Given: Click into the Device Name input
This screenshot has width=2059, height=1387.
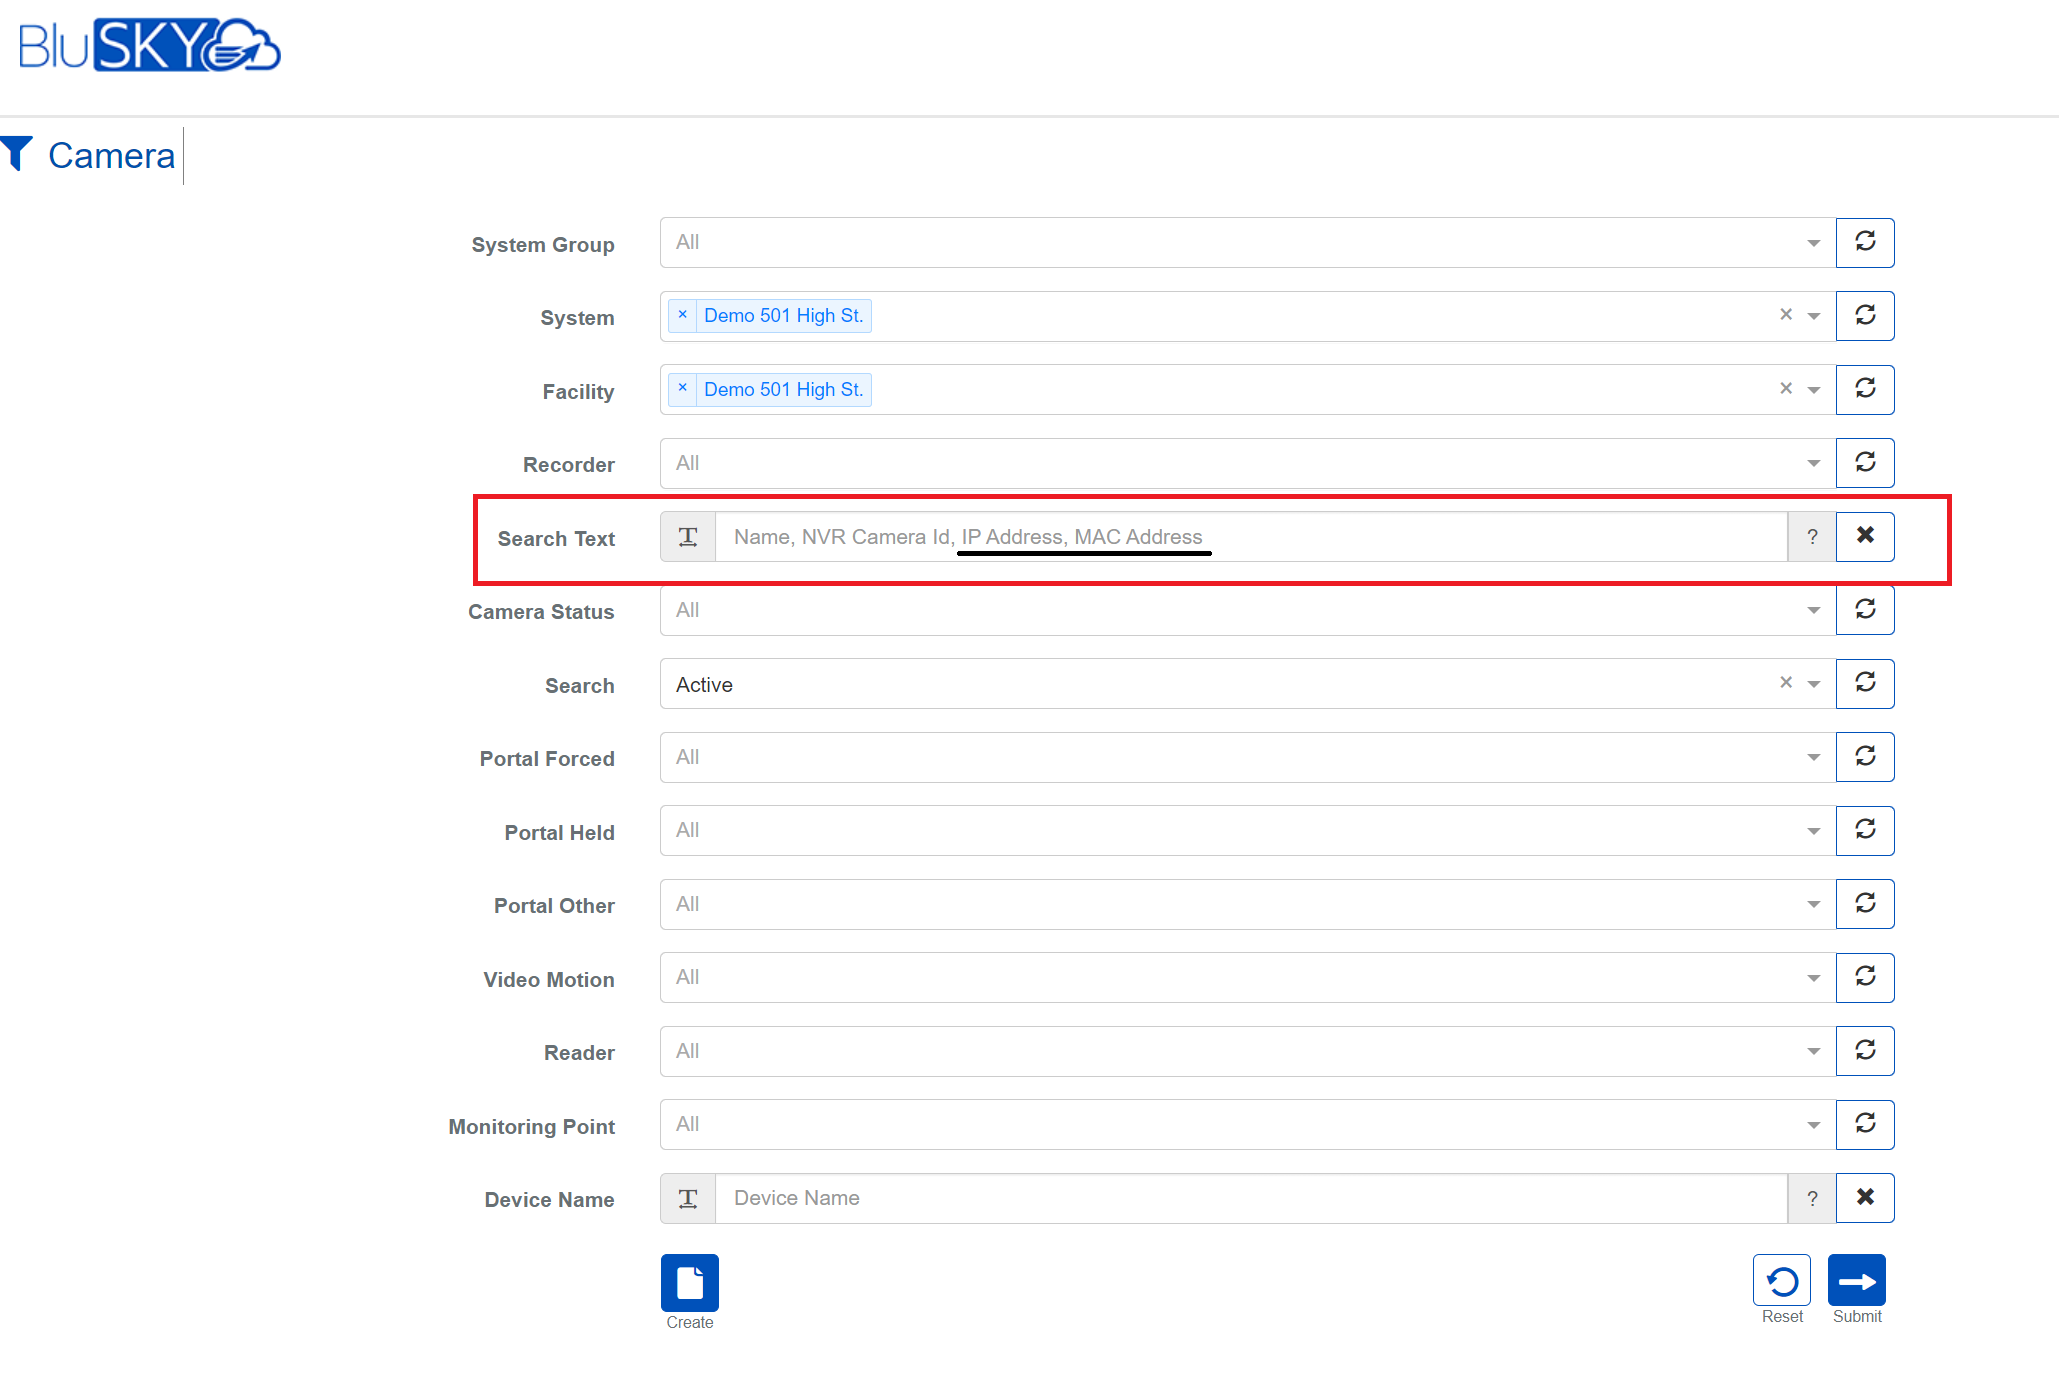Looking at the screenshot, I should pyautogui.click(x=1250, y=1198).
